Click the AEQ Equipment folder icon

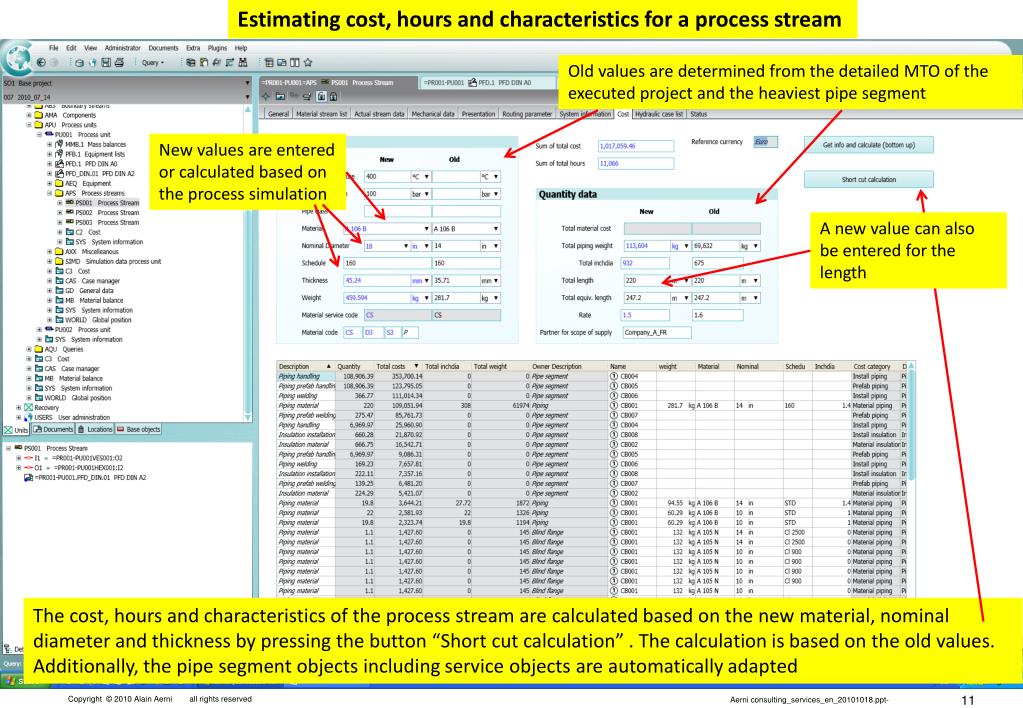59,183
